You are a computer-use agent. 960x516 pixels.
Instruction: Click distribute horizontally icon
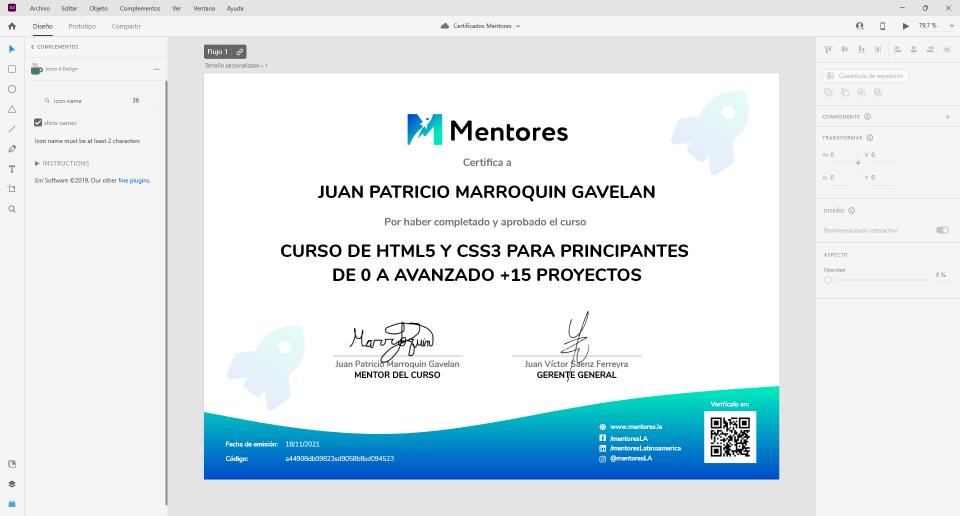947,50
